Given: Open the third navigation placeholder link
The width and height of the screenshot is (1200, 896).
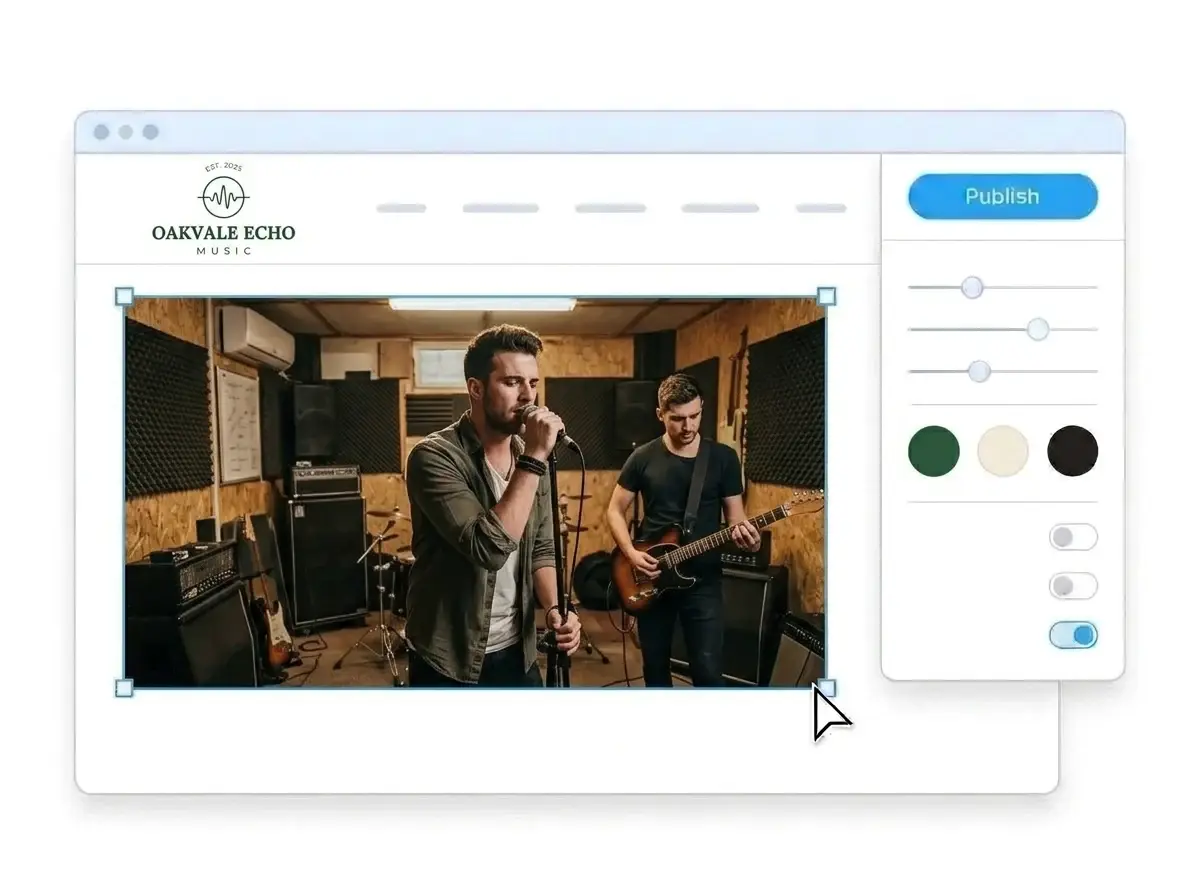Looking at the screenshot, I should pyautogui.click(x=610, y=208).
